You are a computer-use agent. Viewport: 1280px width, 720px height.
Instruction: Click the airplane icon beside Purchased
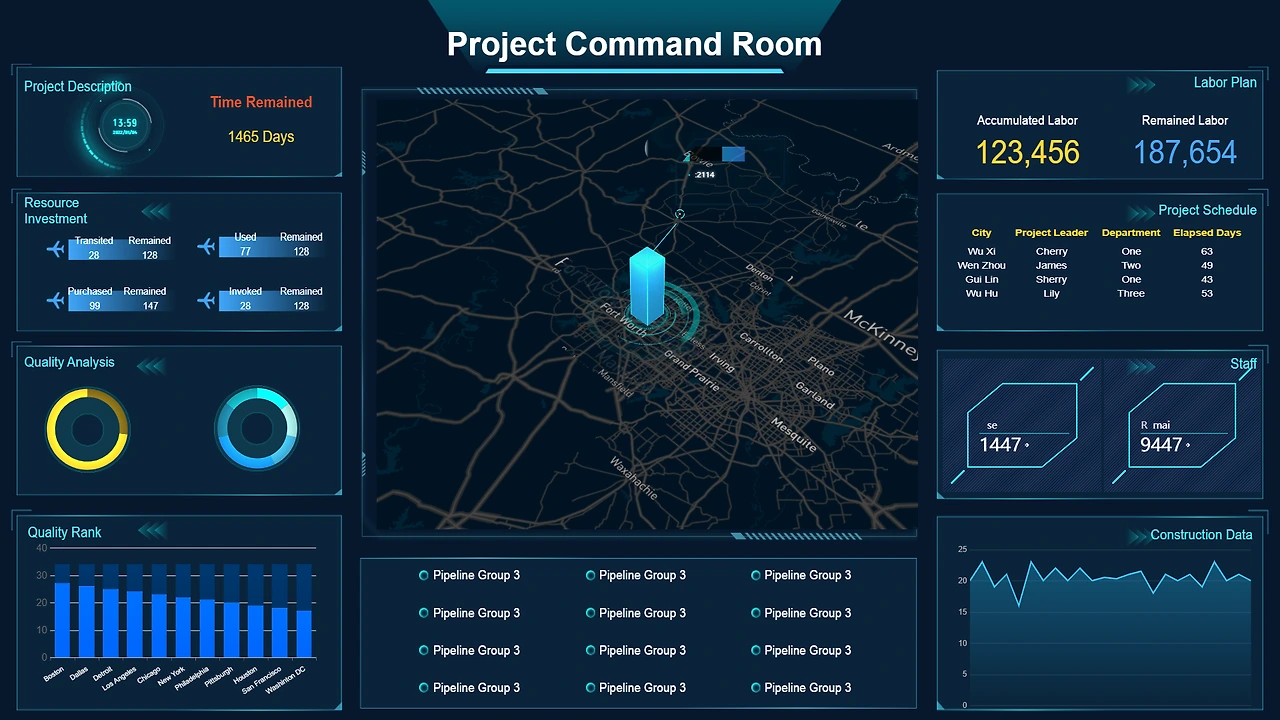pyautogui.click(x=55, y=299)
